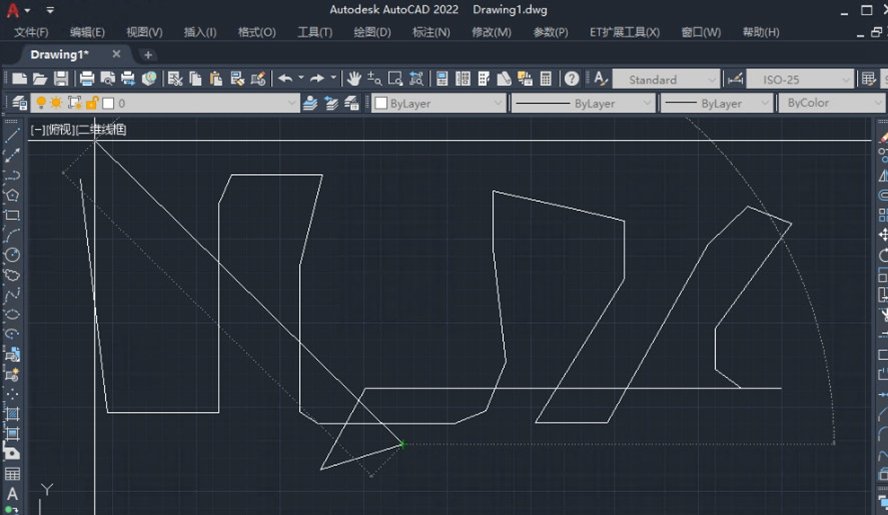Screen dimensions: 888x515
Task: Open Layer Properties Manager
Action: pyautogui.click(x=20, y=103)
